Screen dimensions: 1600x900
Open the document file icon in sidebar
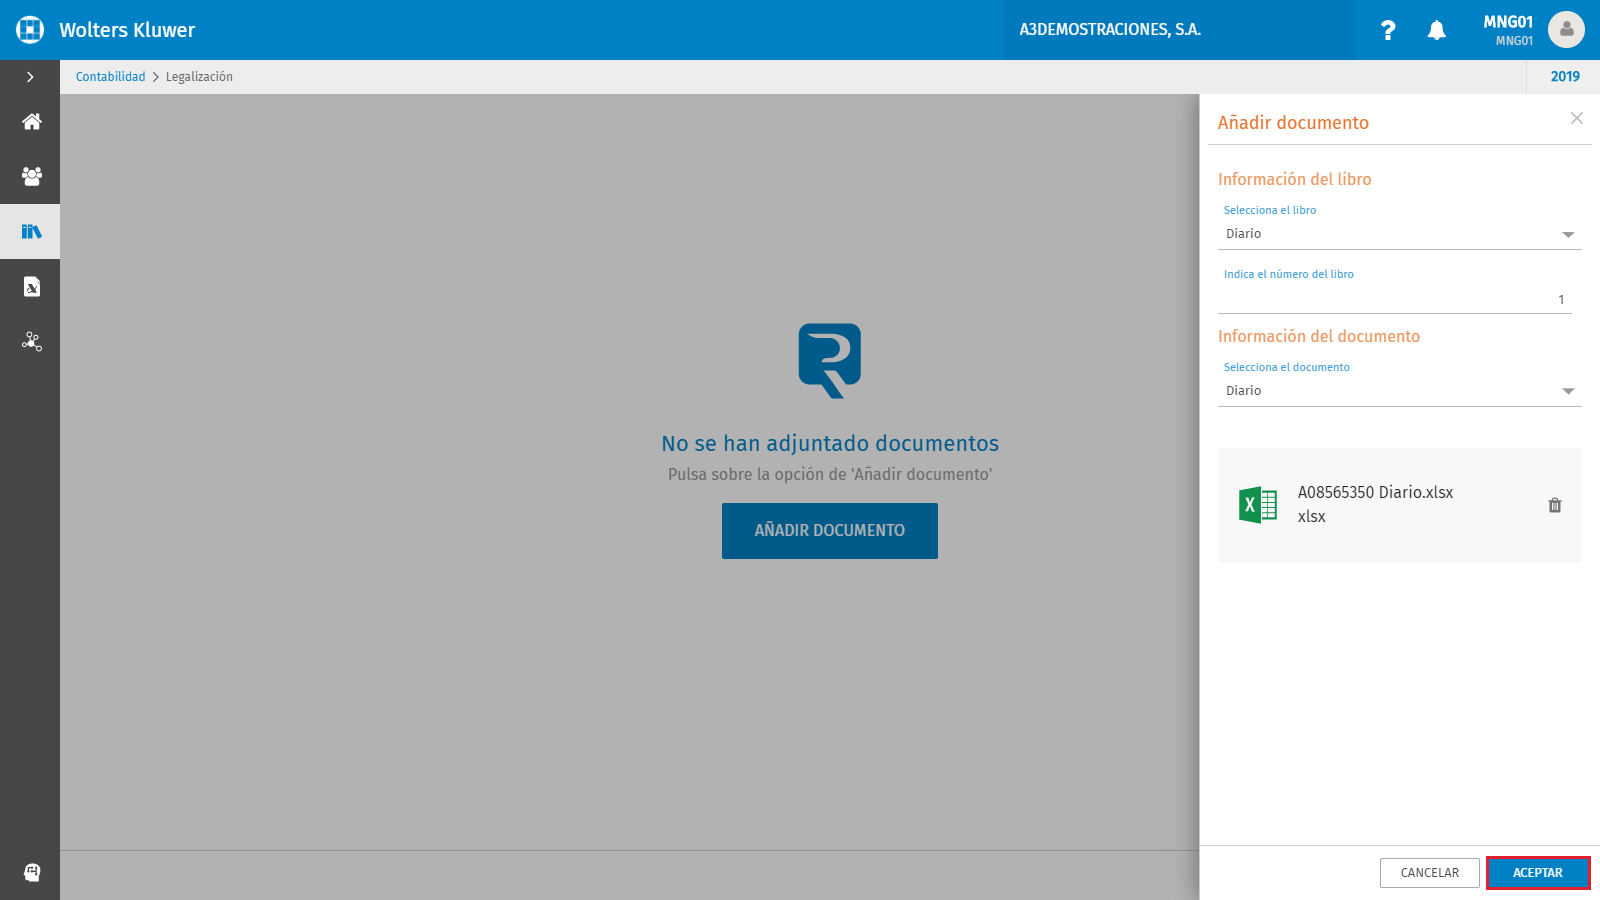pyautogui.click(x=31, y=287)
